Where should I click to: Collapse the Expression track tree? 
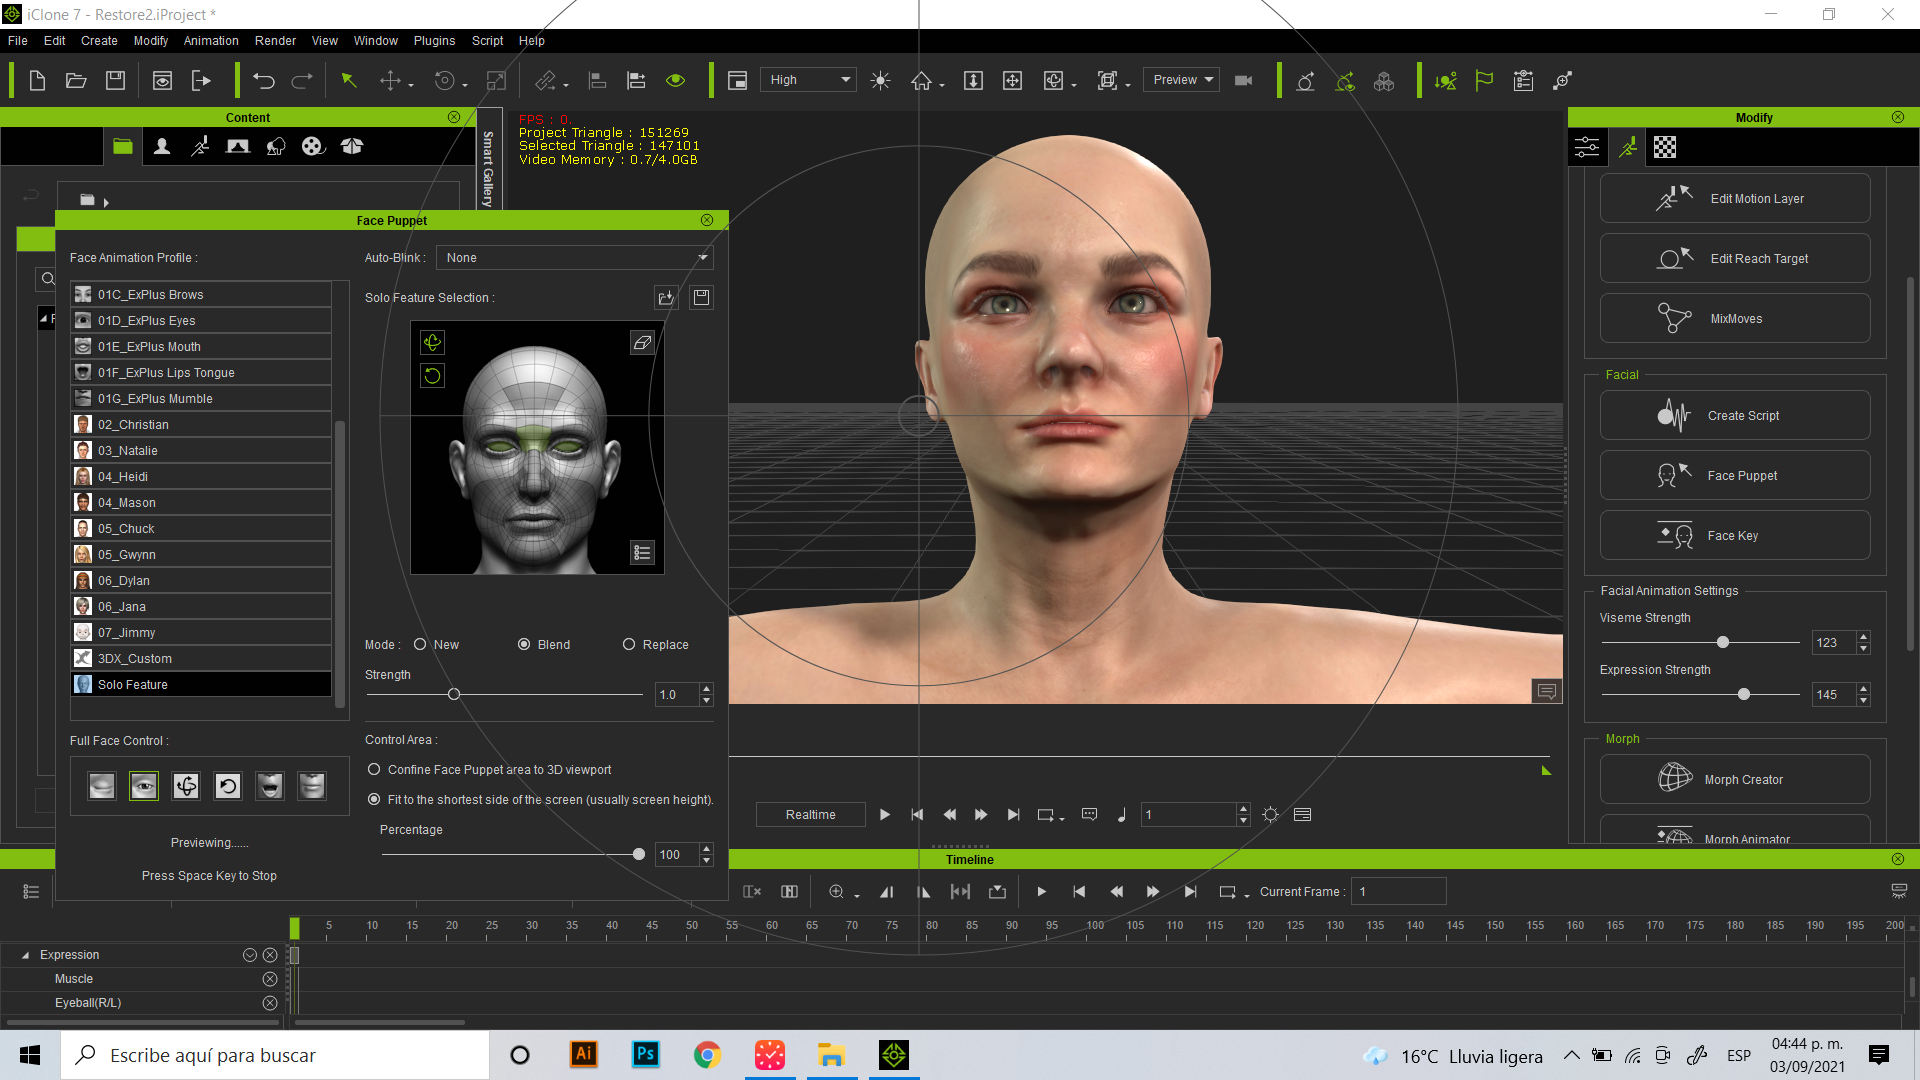coord(25,955)
